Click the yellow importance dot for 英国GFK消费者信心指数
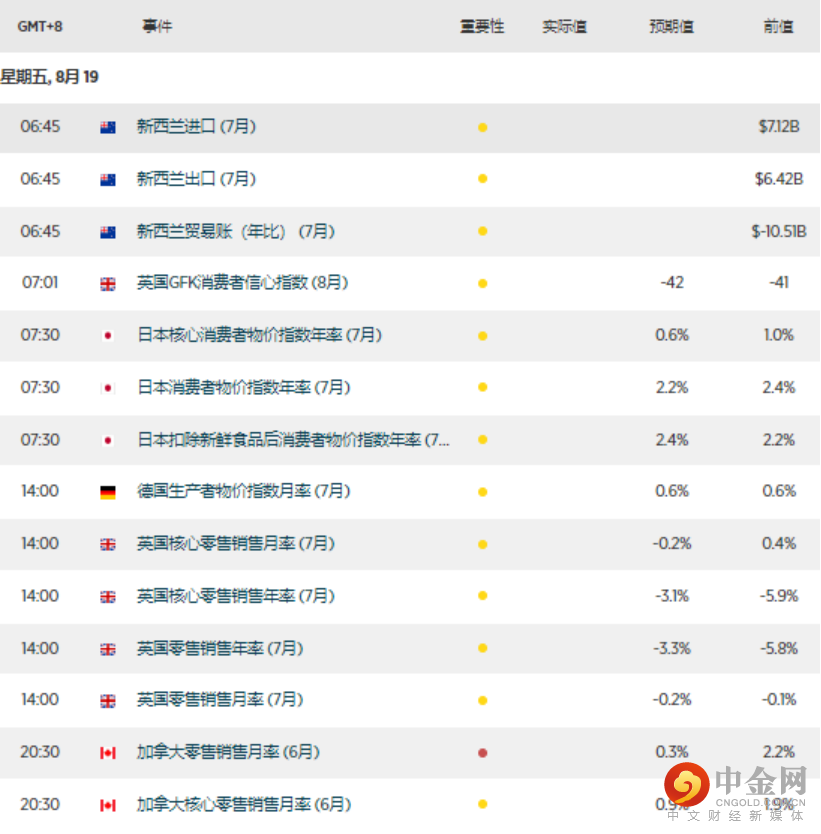 [483, 283]
